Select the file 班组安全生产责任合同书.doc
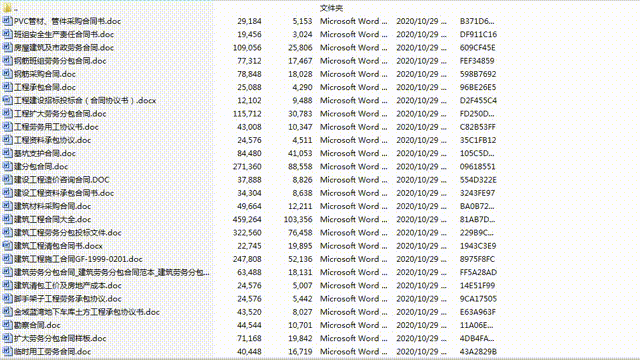This screenshot has width=640, height=360. pos(64,34)
